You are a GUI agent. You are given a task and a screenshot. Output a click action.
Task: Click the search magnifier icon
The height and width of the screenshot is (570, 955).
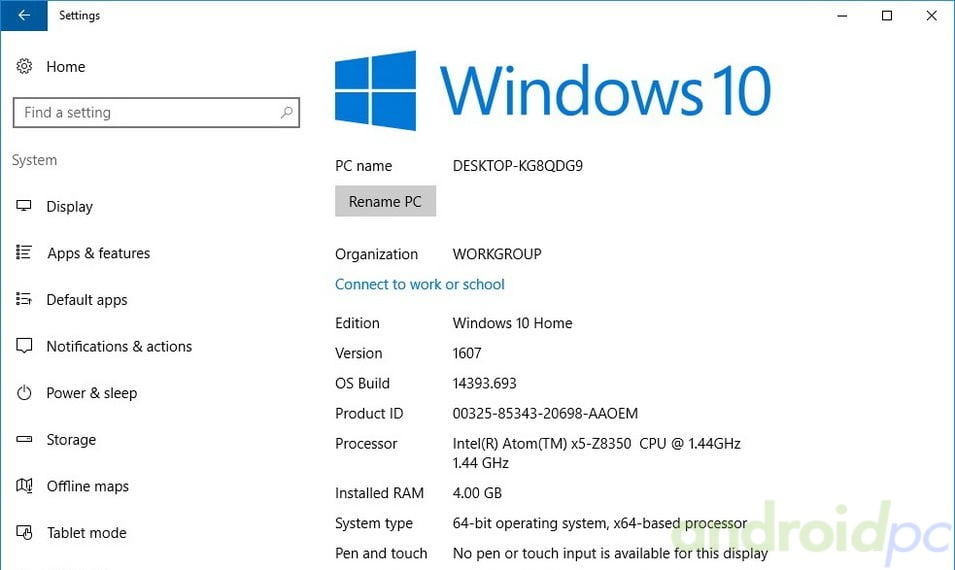(286, 112)
